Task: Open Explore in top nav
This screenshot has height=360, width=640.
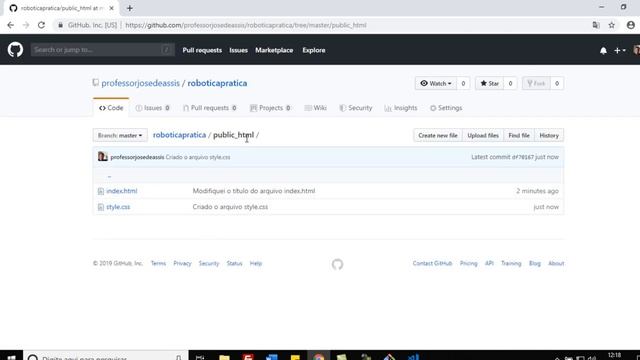Action: click(313, 50)
